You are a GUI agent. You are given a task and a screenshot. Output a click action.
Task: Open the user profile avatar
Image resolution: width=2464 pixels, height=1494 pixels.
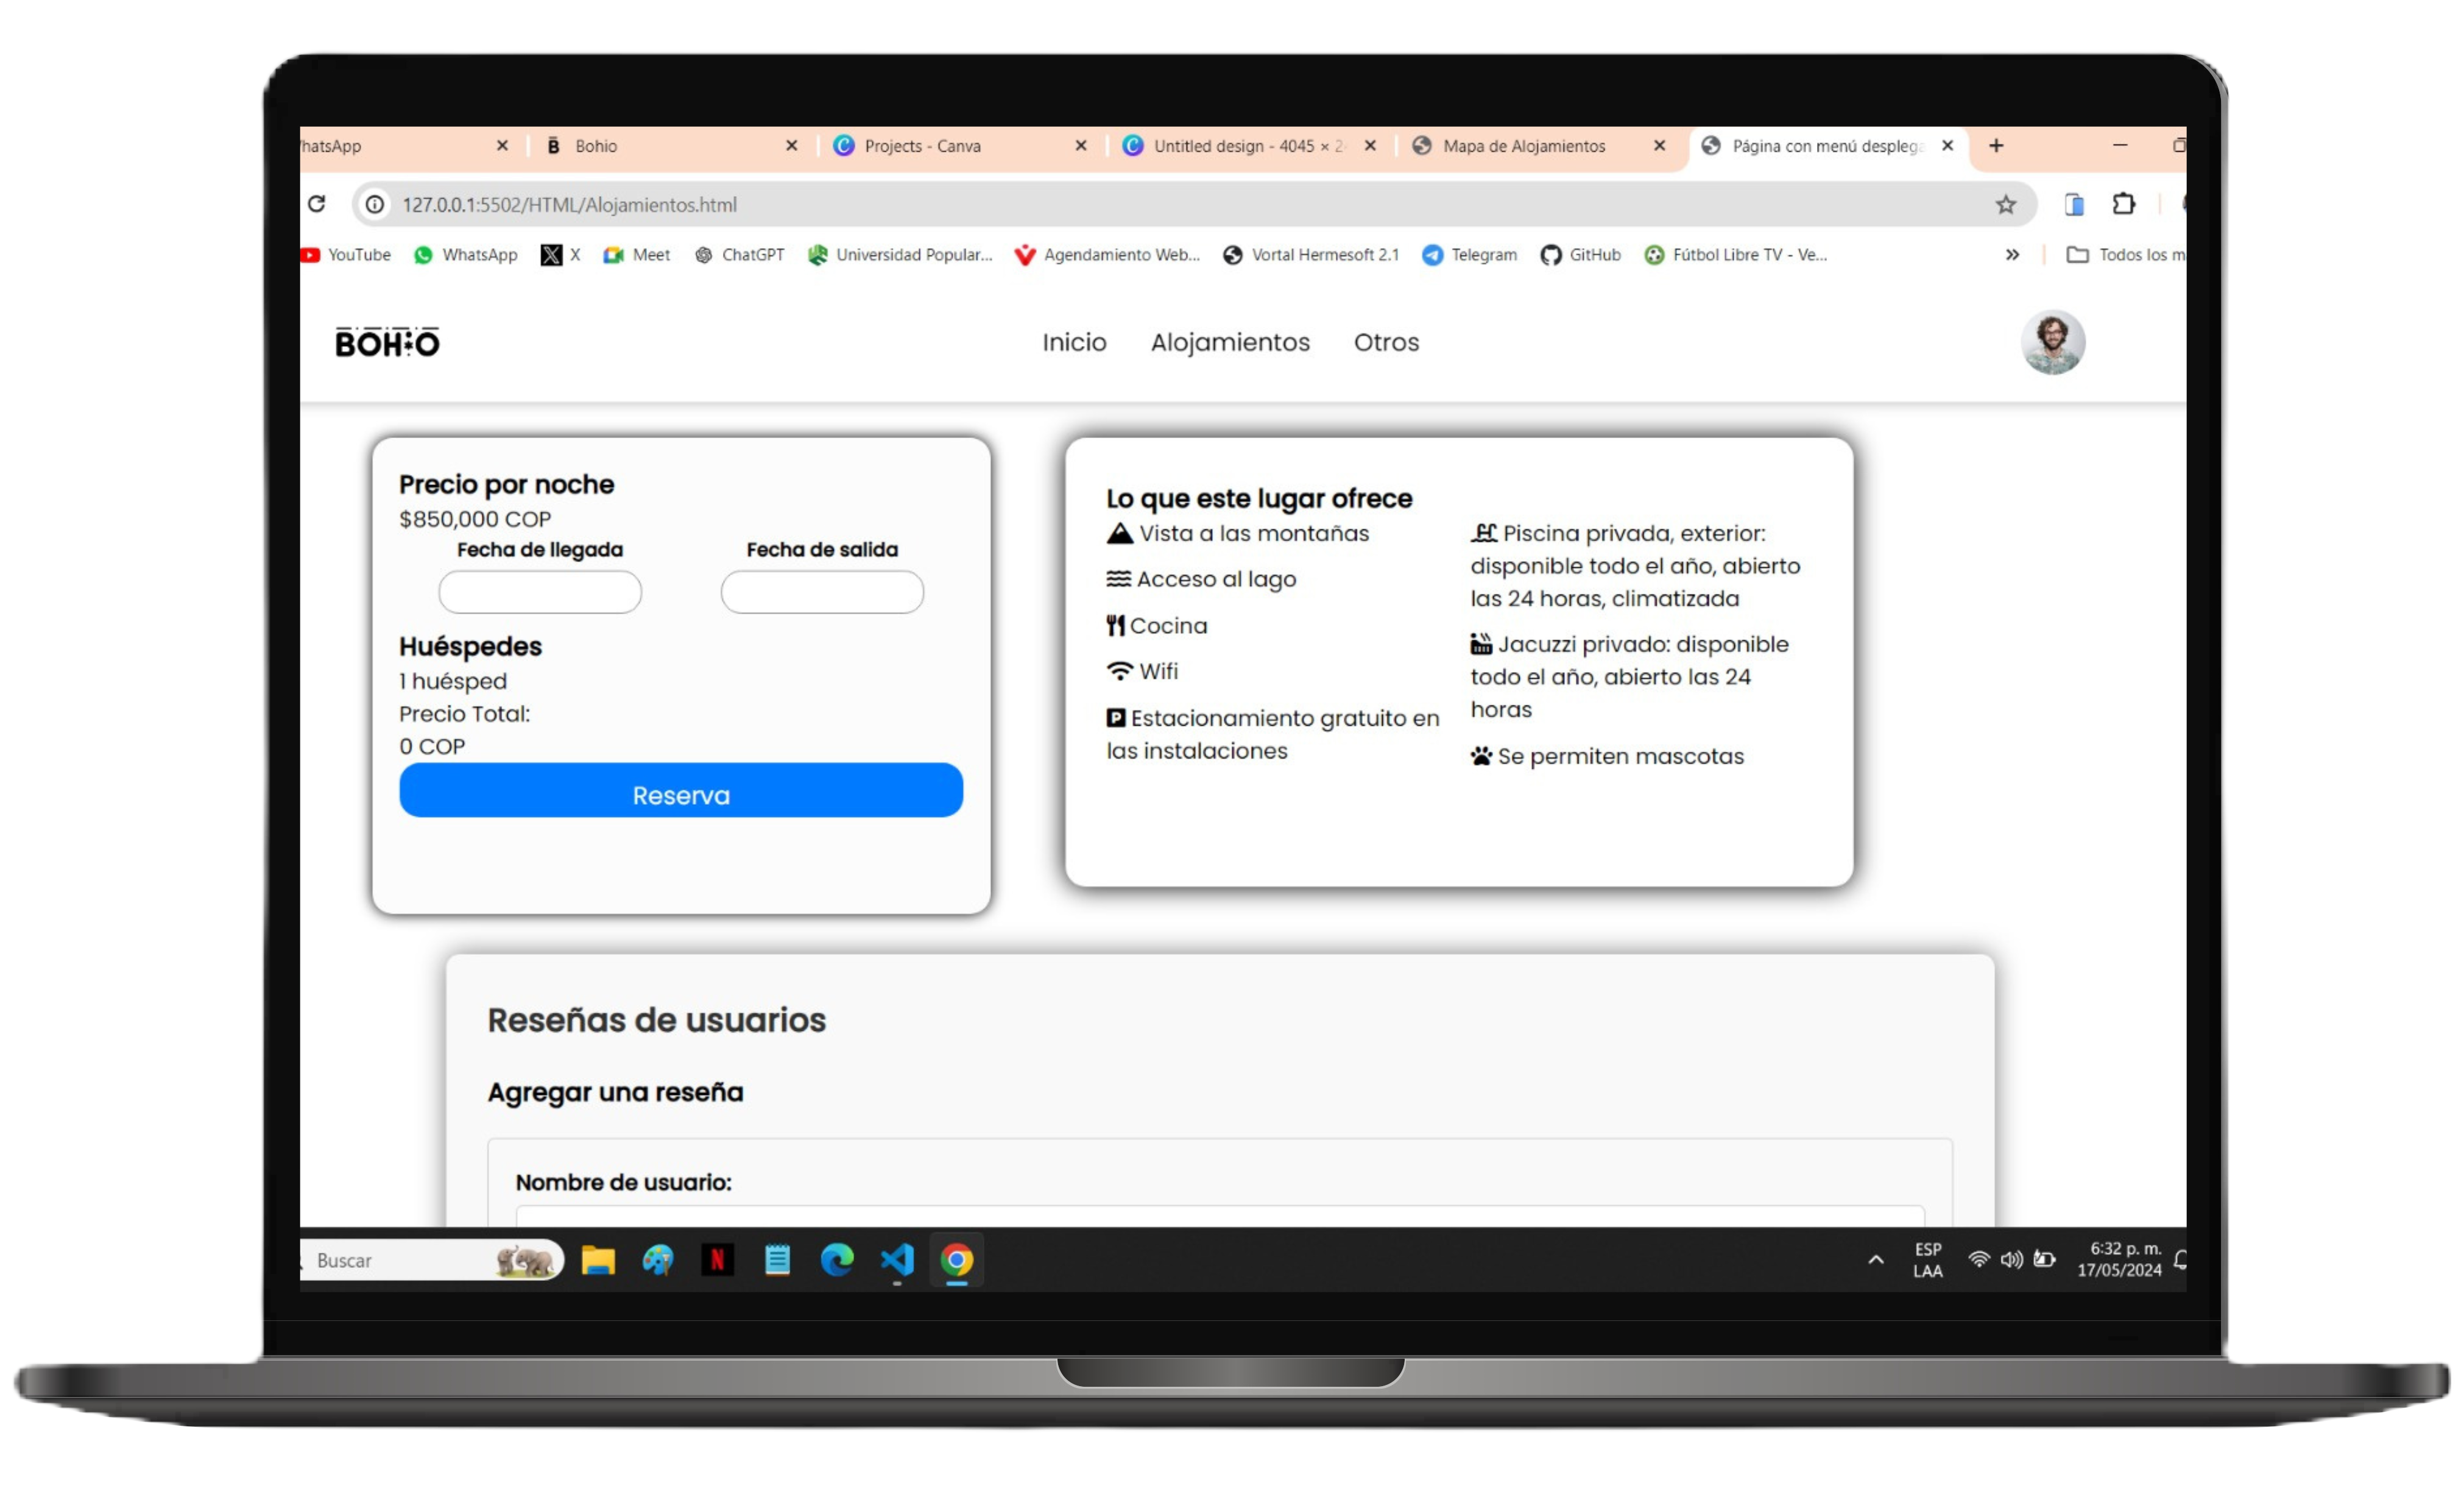point(2052,342)
